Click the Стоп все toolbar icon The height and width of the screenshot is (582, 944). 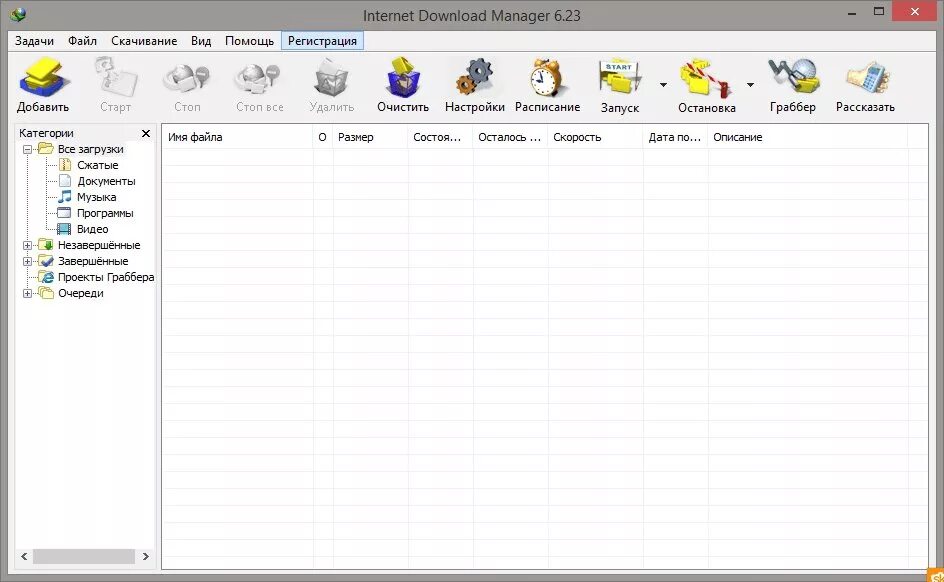tap(259, 78)
